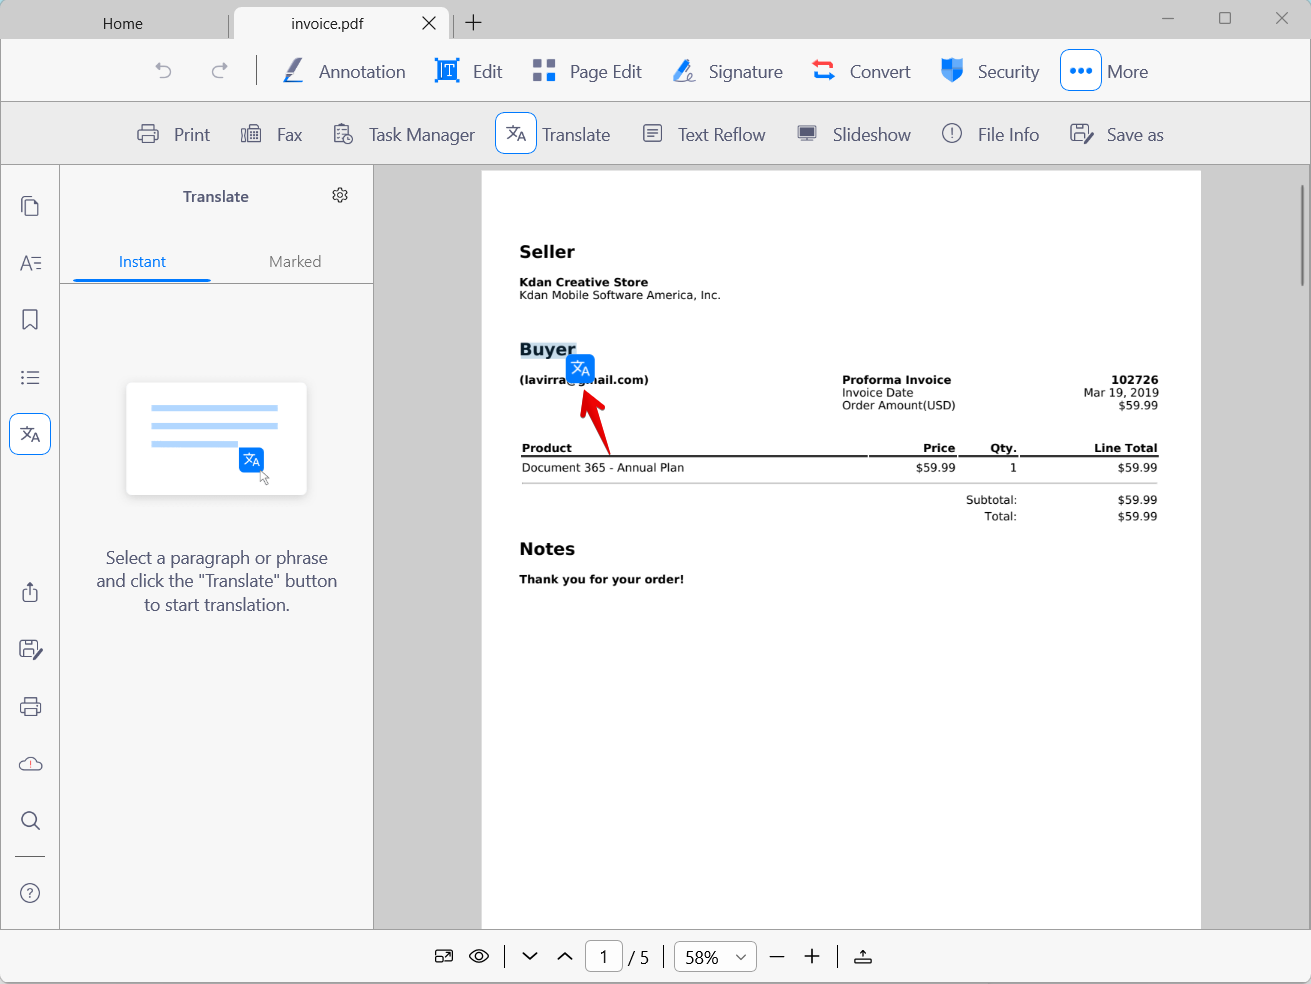
Task: Open Task Manager
Action: tap(404, 134)
